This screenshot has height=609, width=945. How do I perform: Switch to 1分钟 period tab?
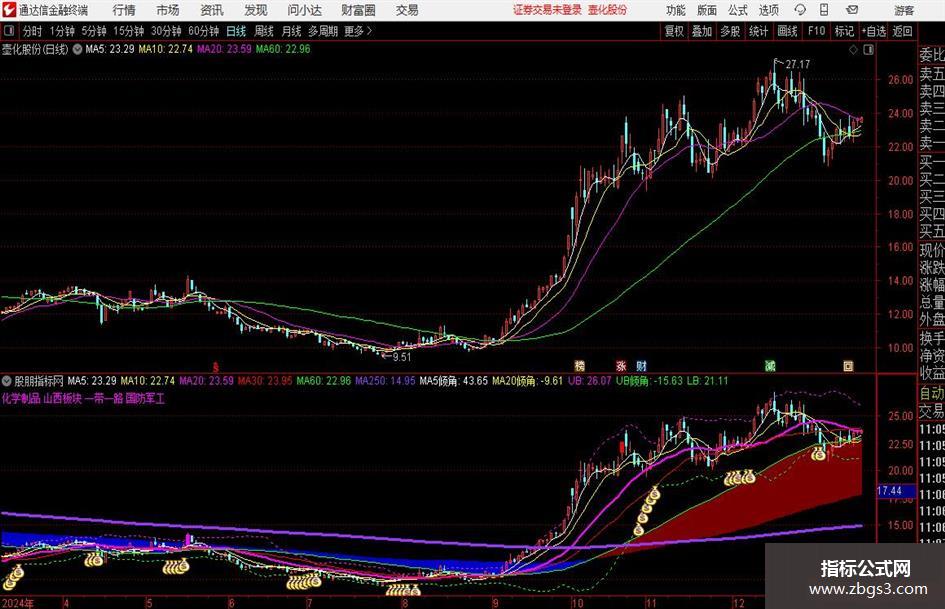[x=61, y=31]
